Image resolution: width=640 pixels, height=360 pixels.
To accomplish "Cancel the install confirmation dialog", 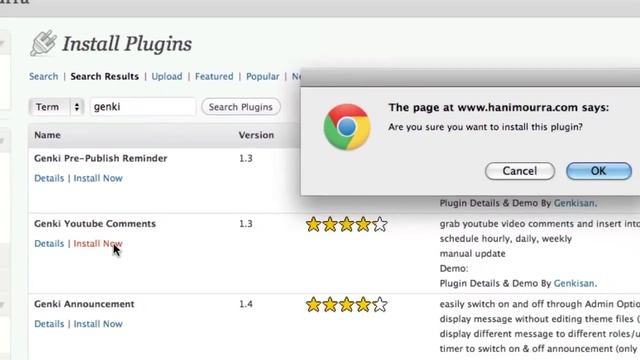I will [x=520, y=171].
